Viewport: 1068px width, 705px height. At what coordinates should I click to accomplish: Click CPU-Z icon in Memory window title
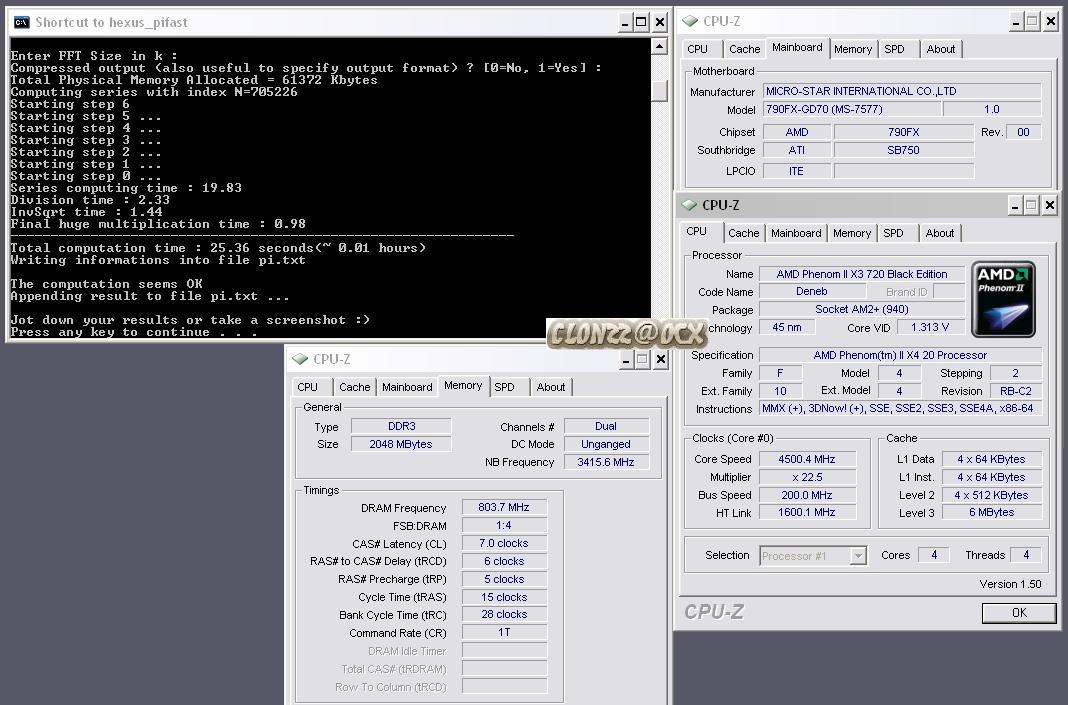point(300,359)
